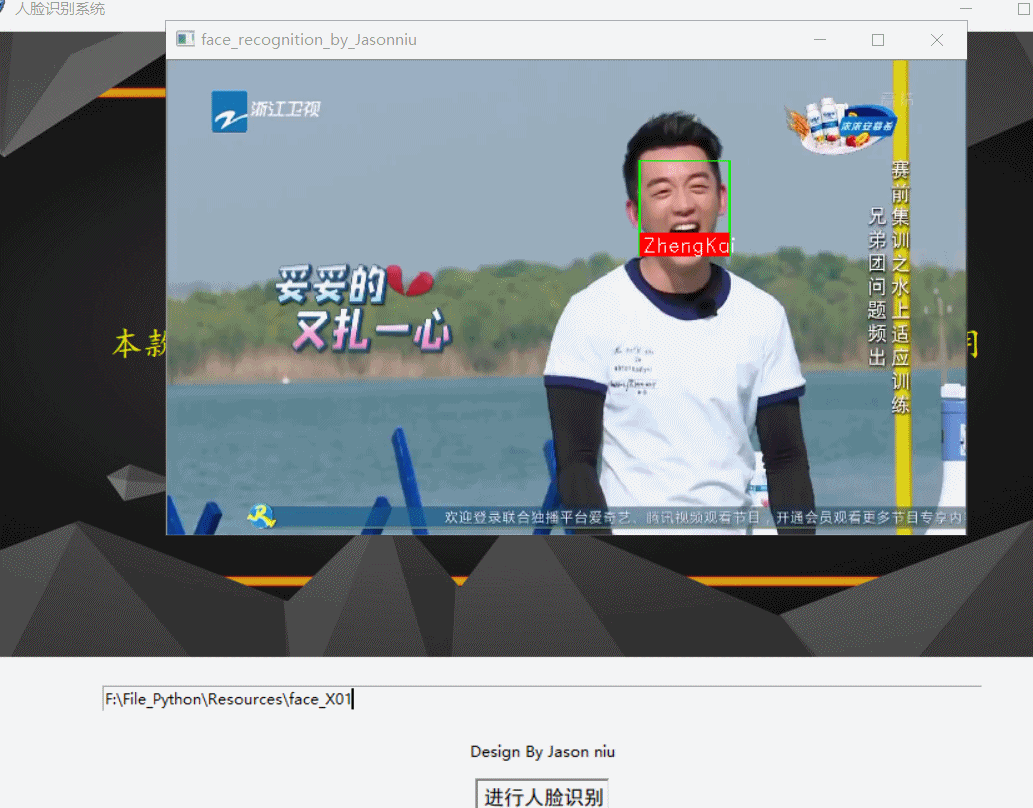Minimize the 人脸识别系统 main window
This screenshot has height=808, width=1033.
point(966,9)
